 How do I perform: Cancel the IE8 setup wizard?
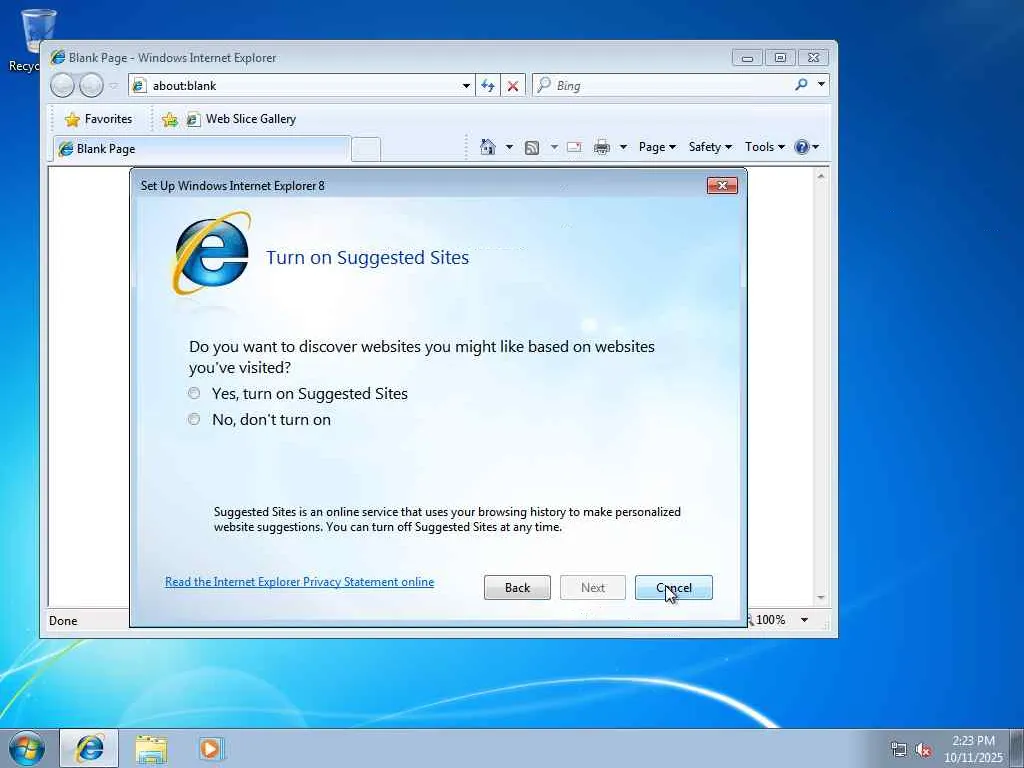(673, 588)
